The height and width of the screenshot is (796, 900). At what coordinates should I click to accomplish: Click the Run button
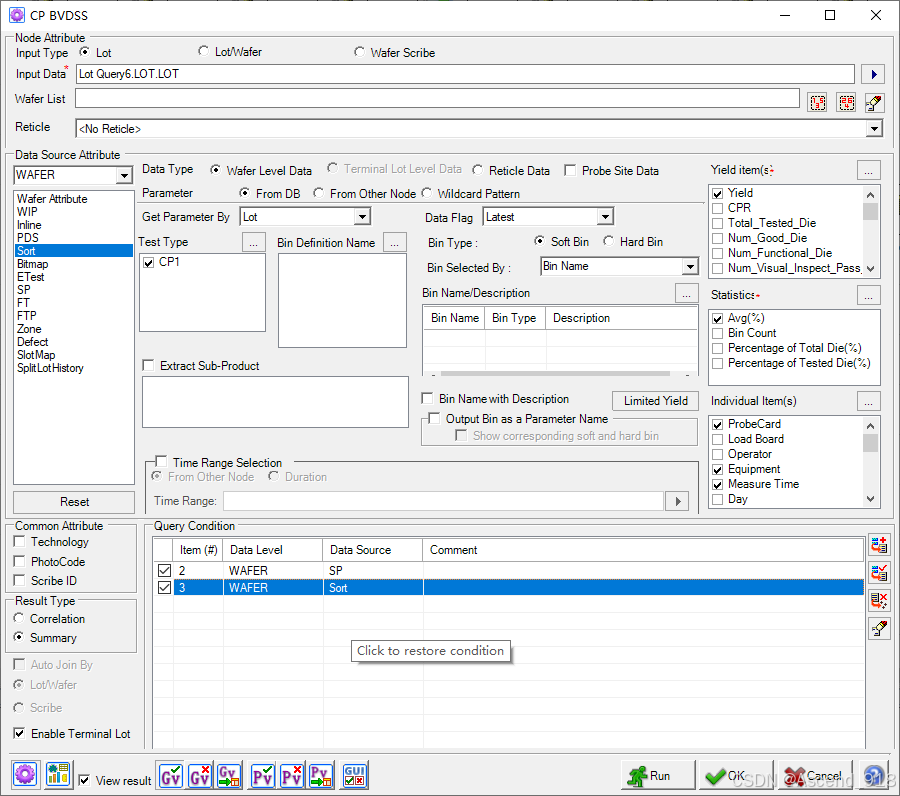click(658, 776)
